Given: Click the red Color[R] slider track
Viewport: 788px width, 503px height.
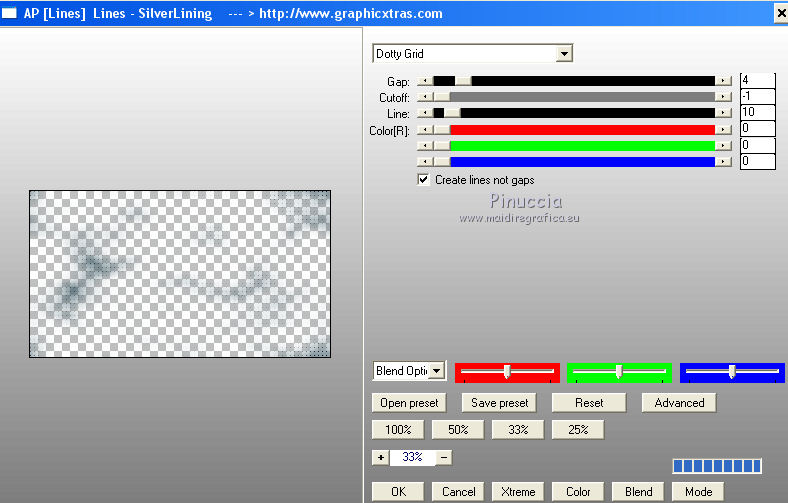Looking at the screenshot, I should coord(582,130).
